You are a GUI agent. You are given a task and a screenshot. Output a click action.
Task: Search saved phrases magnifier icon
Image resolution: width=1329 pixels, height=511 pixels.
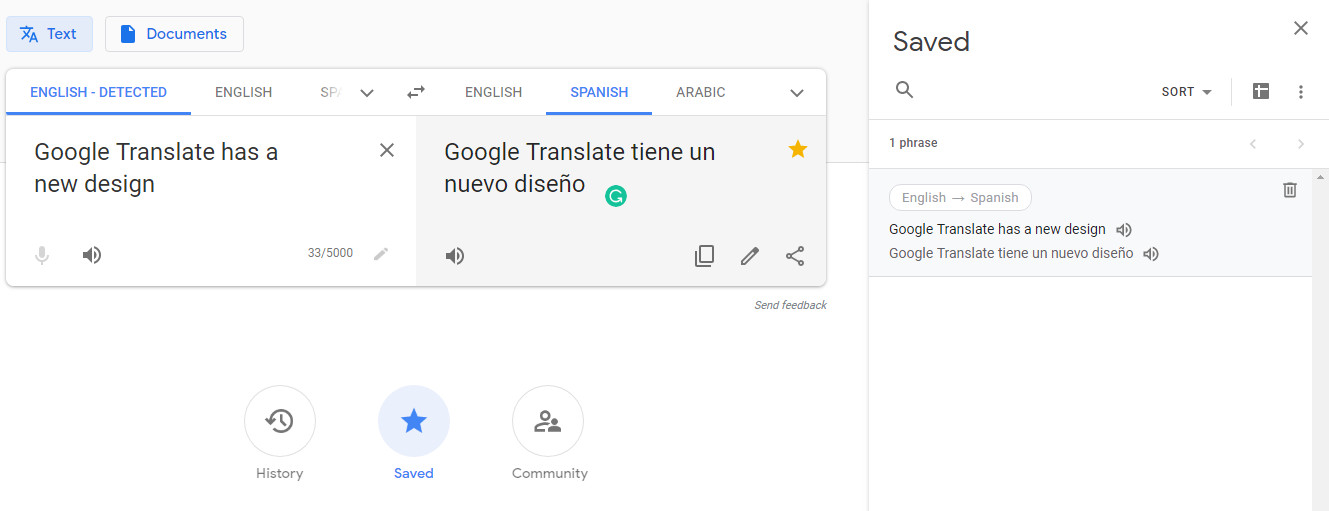pyautogui.click(x=905, y=91)
